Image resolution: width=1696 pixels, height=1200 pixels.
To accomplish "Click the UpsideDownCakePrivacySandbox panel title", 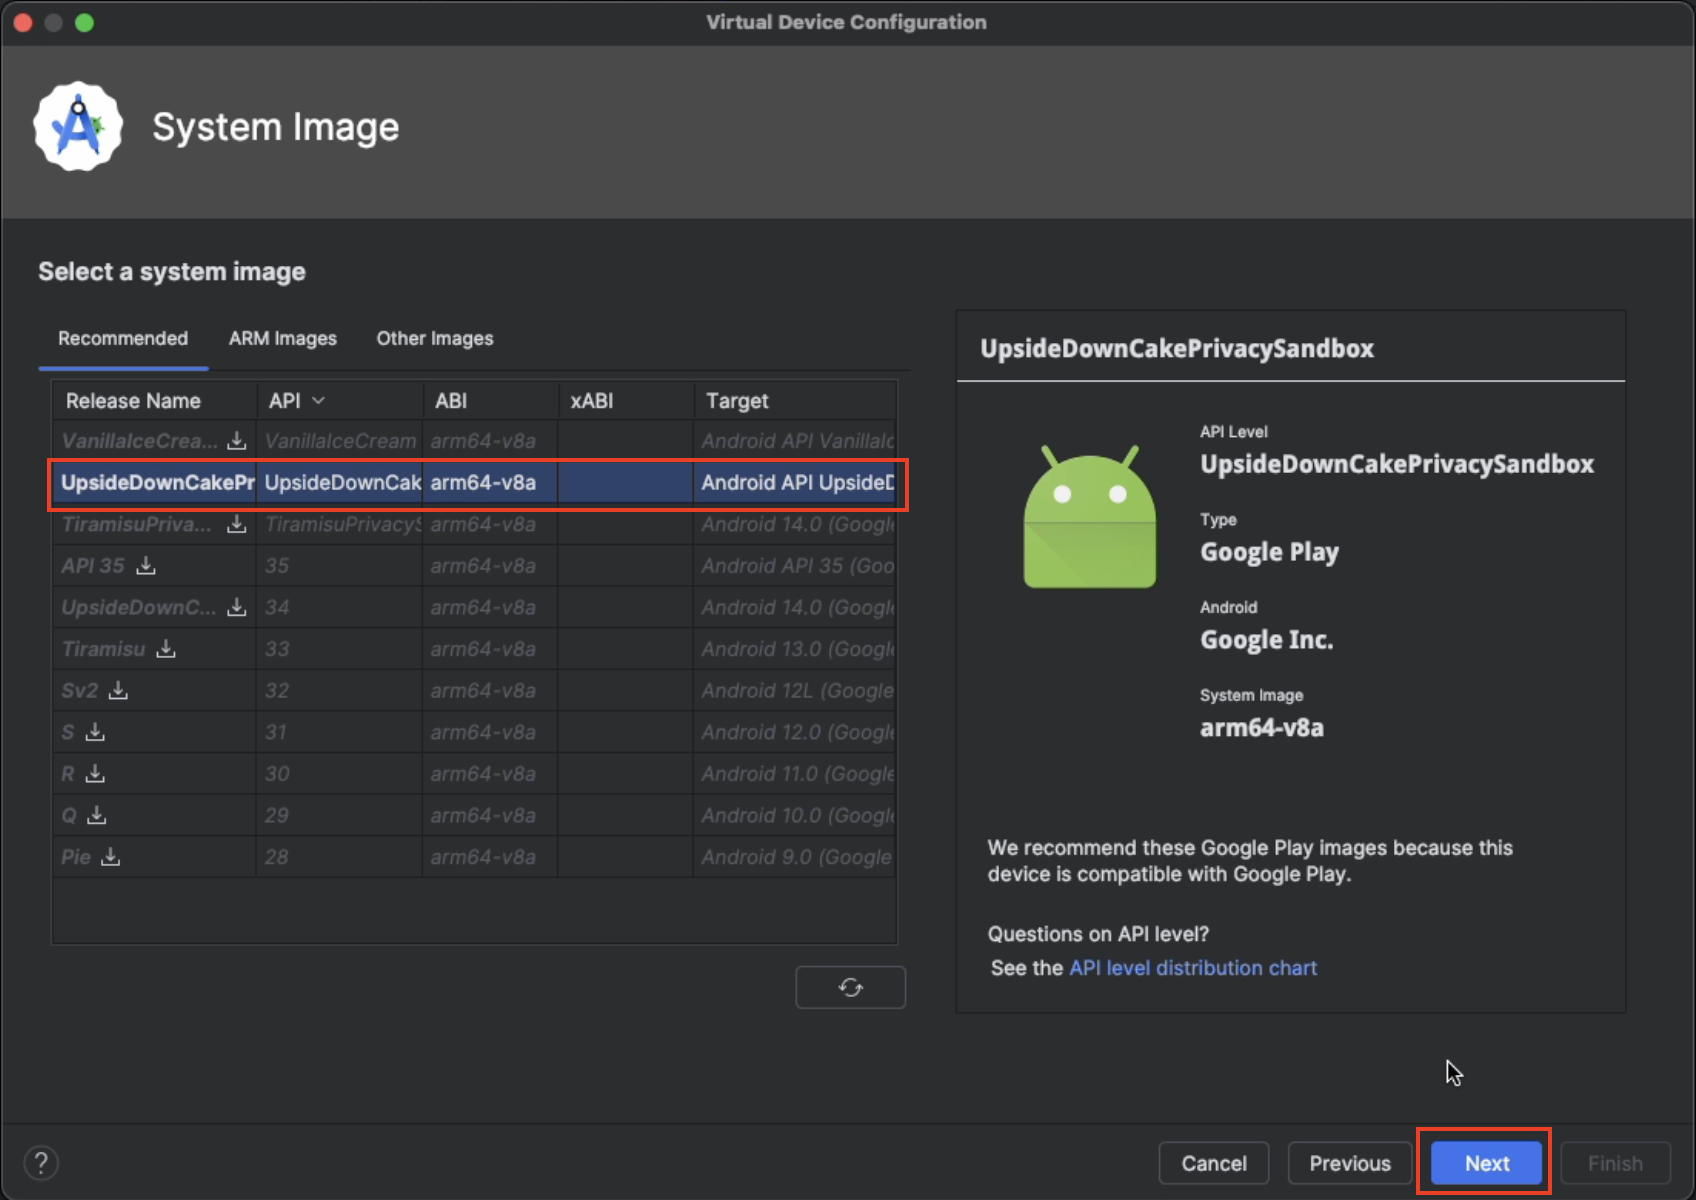I will click(x=1177, y=348).
